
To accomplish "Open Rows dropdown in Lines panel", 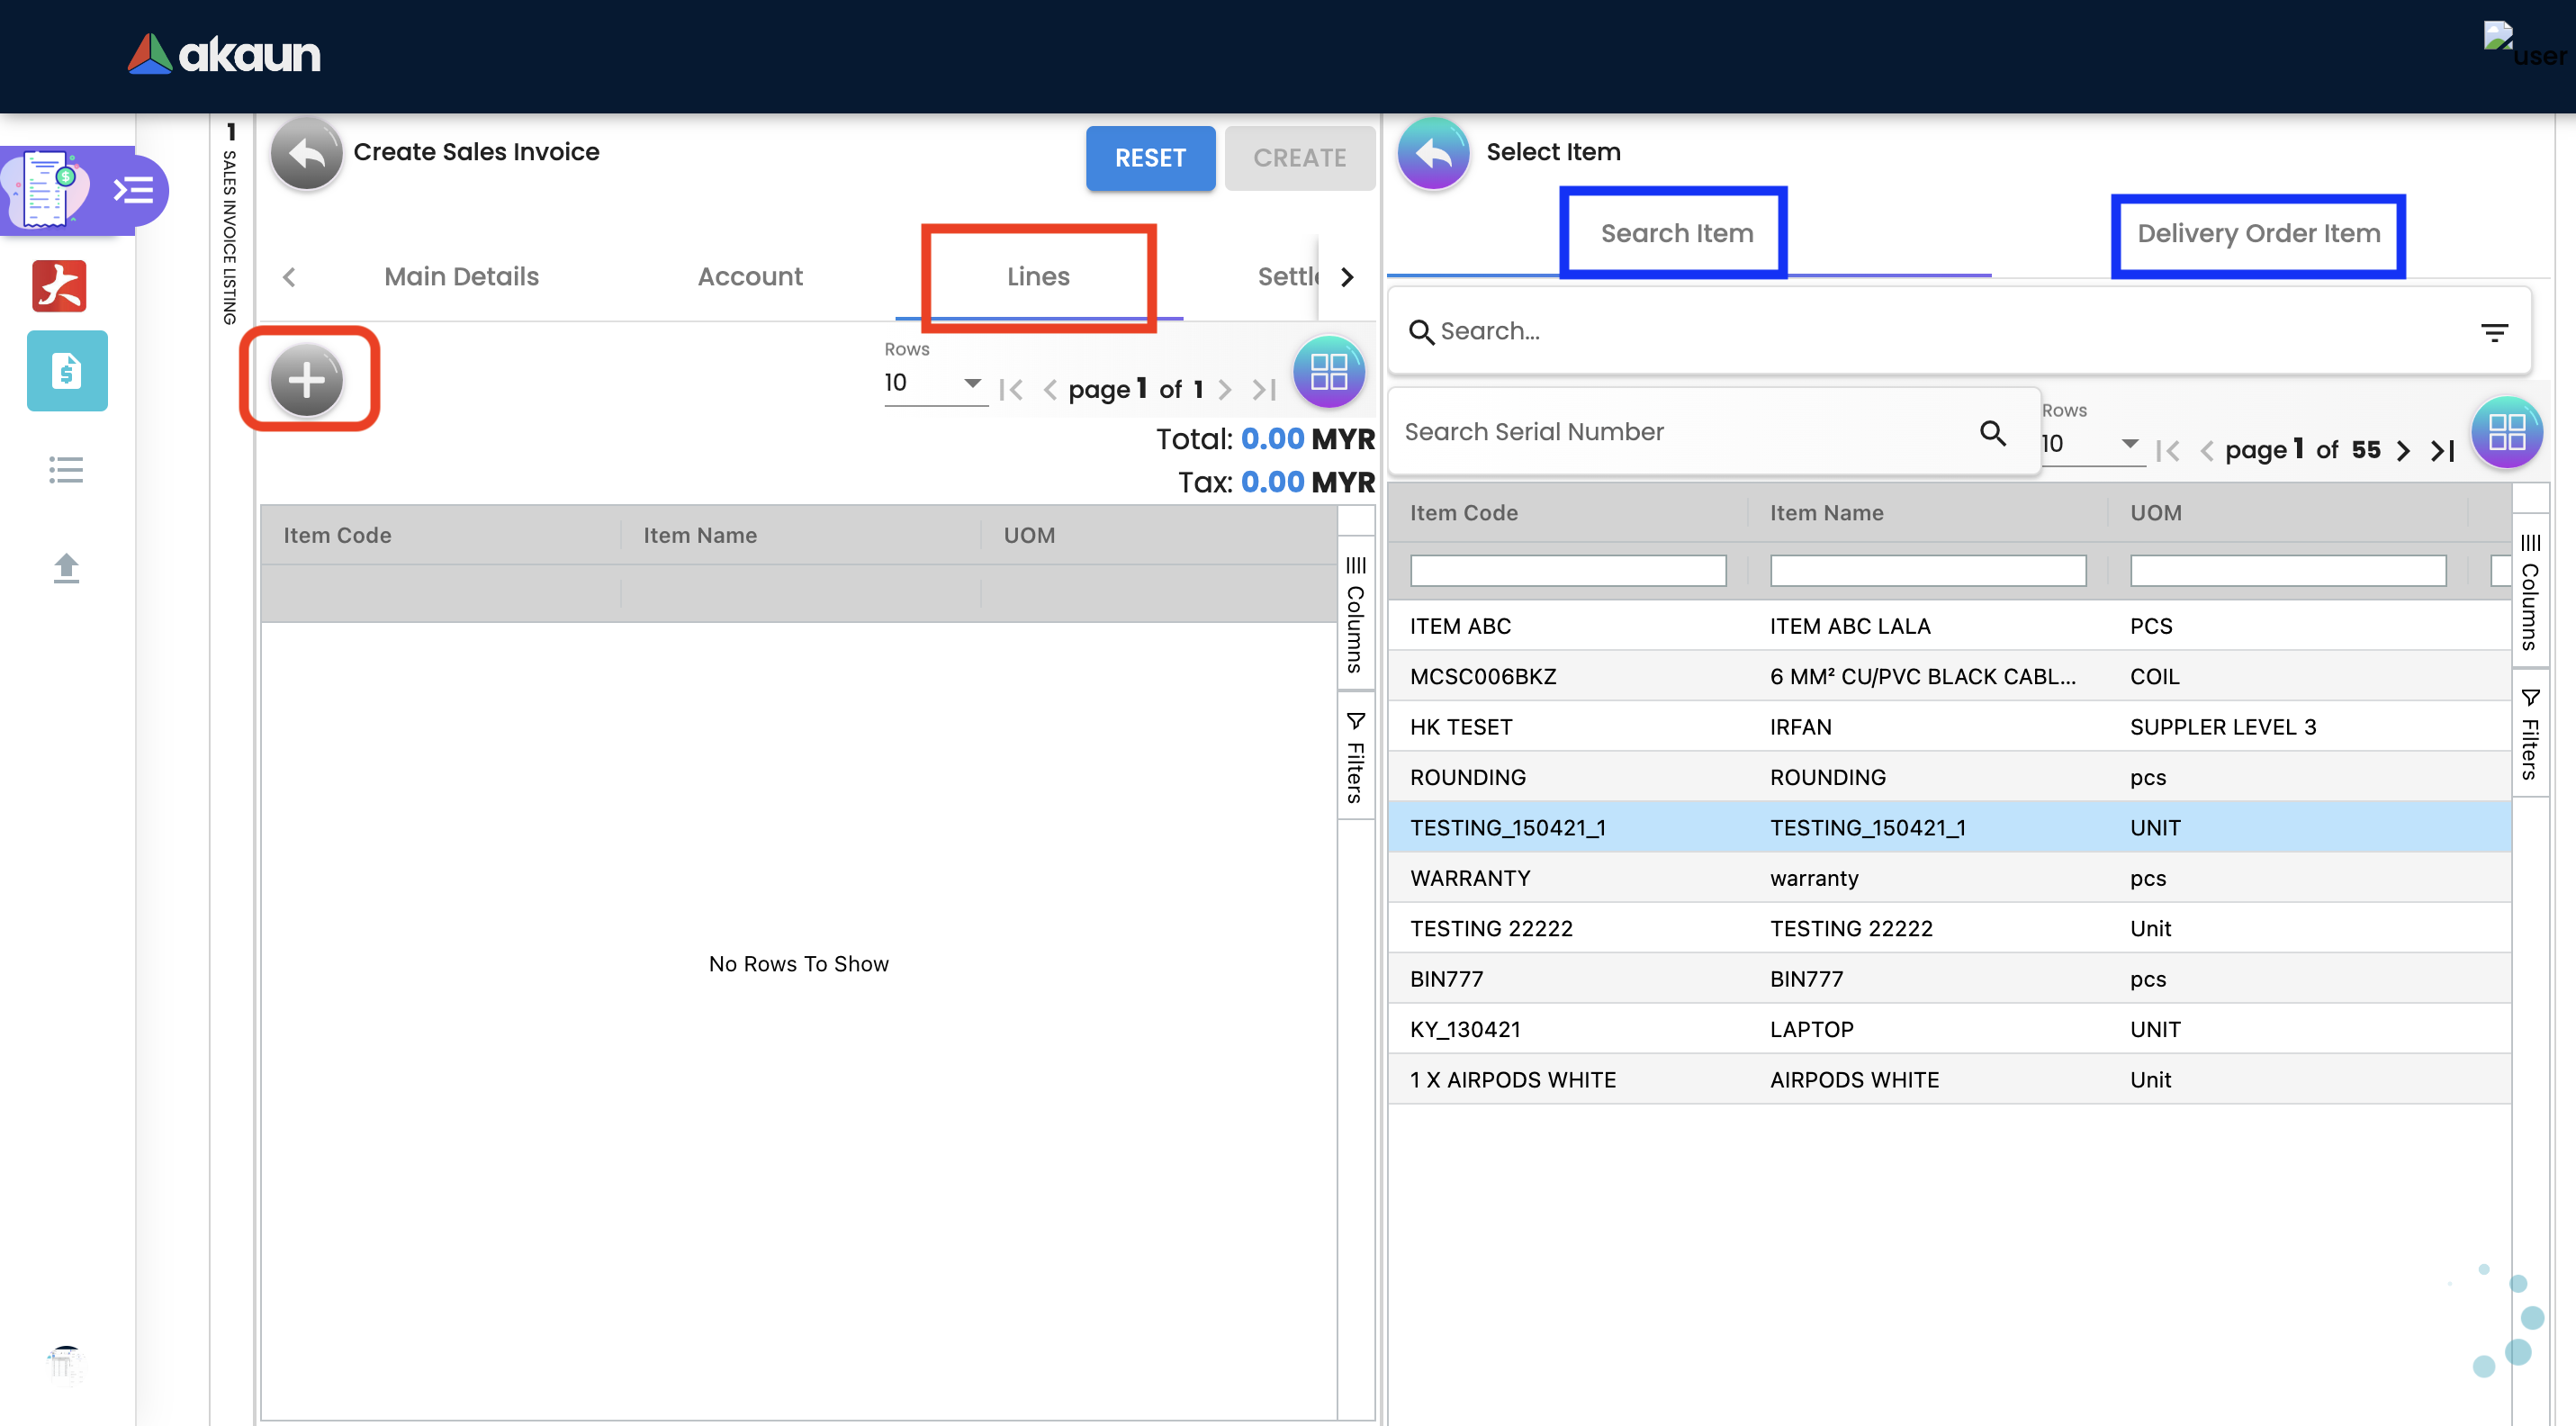I will click(x=934, y=383).
